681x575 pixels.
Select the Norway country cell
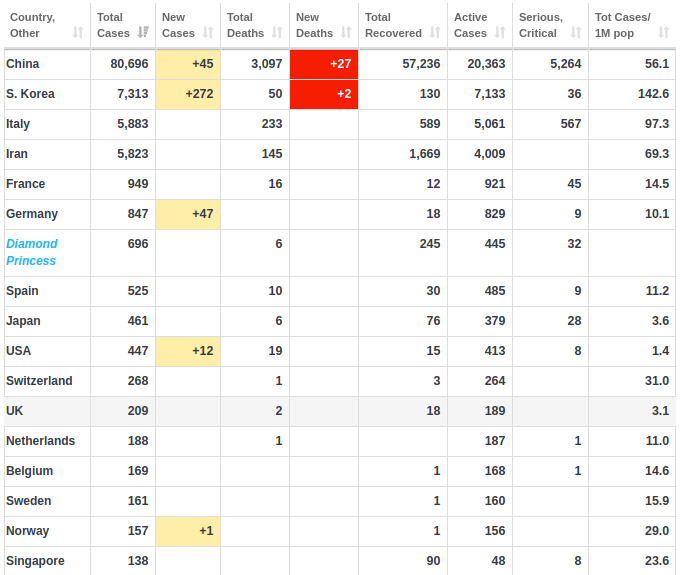click(x=47, y=531)
